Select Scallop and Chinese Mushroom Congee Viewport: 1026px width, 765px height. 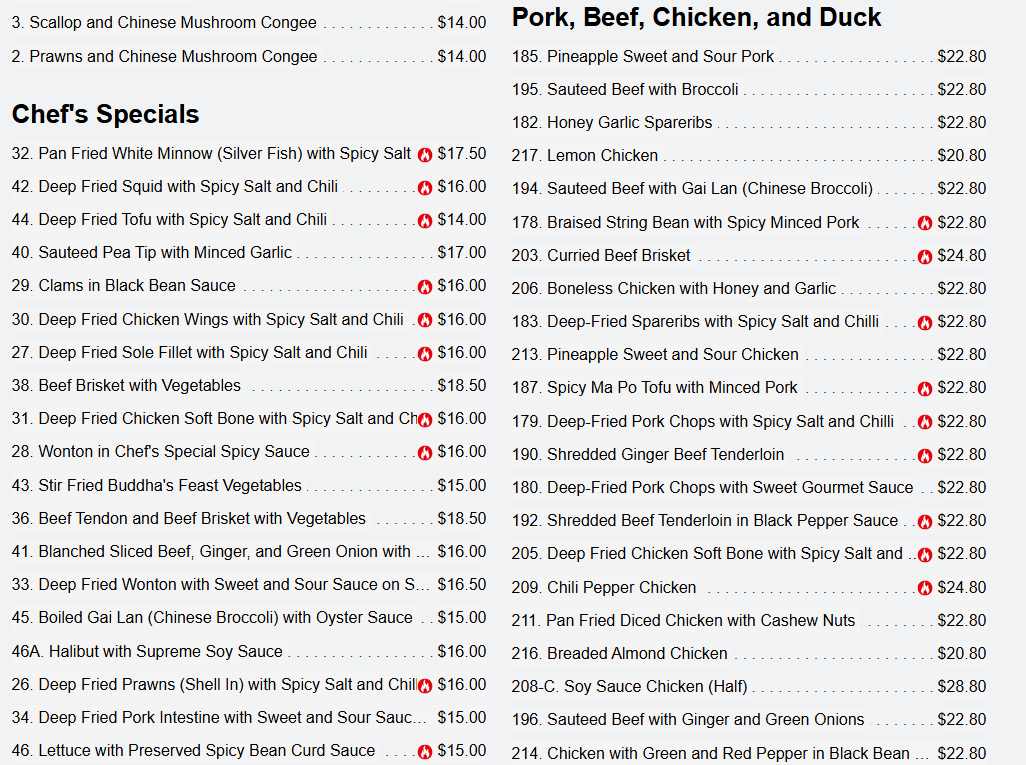[249, 23]
